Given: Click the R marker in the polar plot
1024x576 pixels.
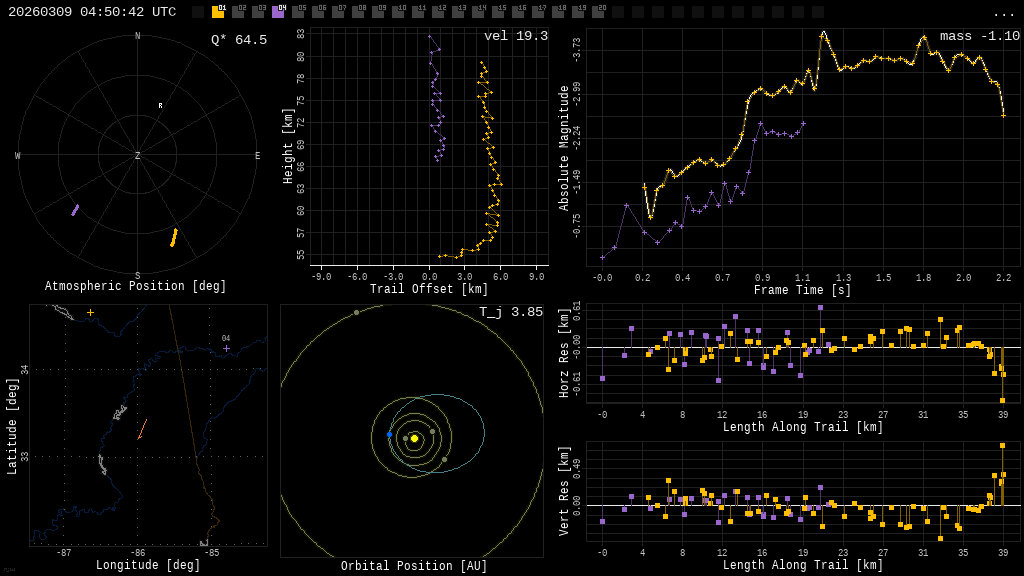Looking at the screenshot, I should click(x=160, y=106).
